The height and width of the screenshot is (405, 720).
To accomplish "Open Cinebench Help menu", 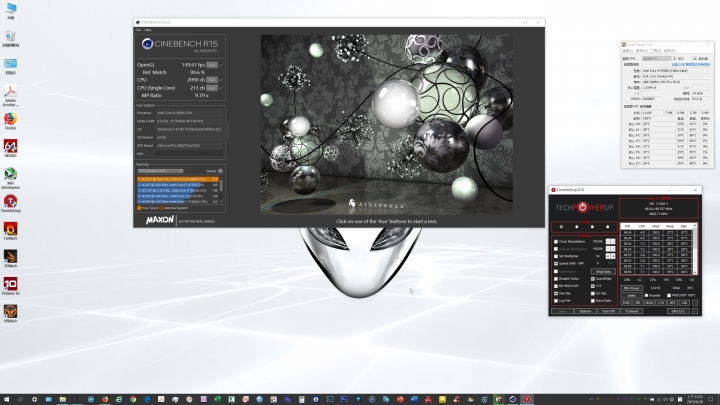I will point(148,30).
